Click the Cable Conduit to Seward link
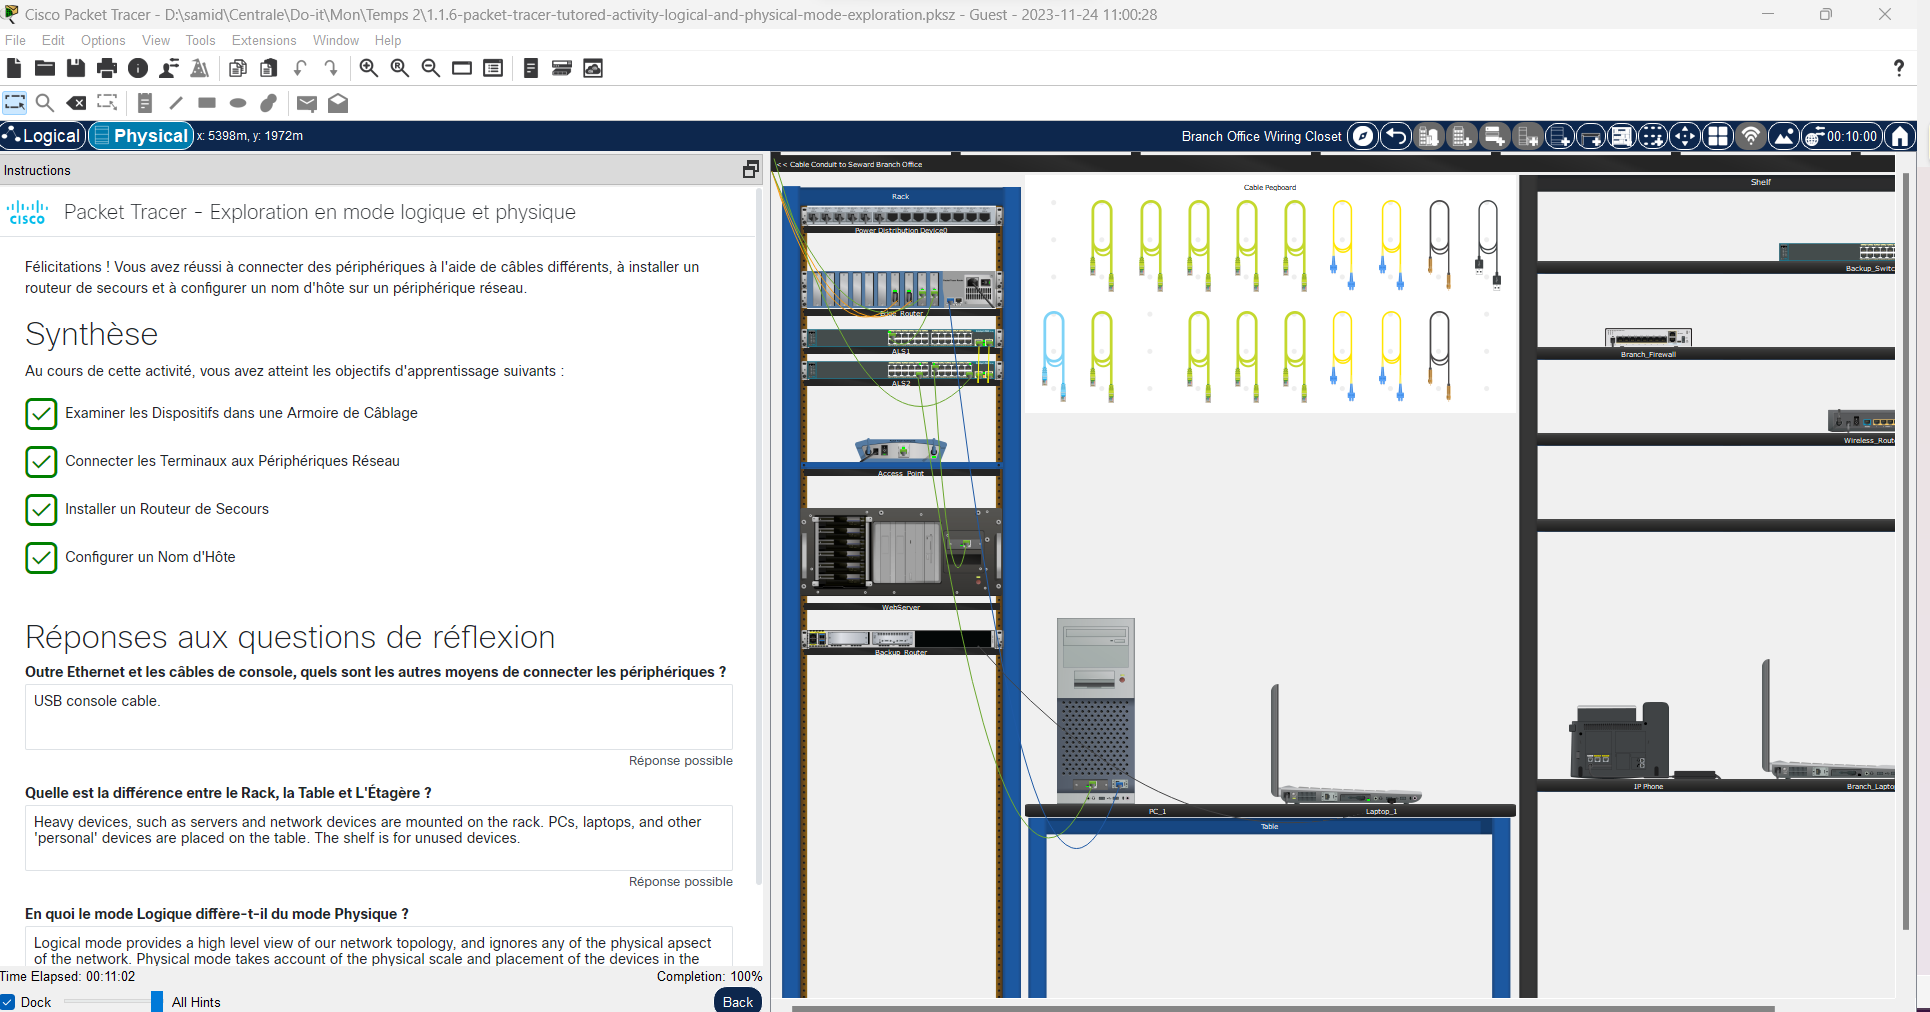Viewport: 1930px width, 1012px height. [850, 164]
